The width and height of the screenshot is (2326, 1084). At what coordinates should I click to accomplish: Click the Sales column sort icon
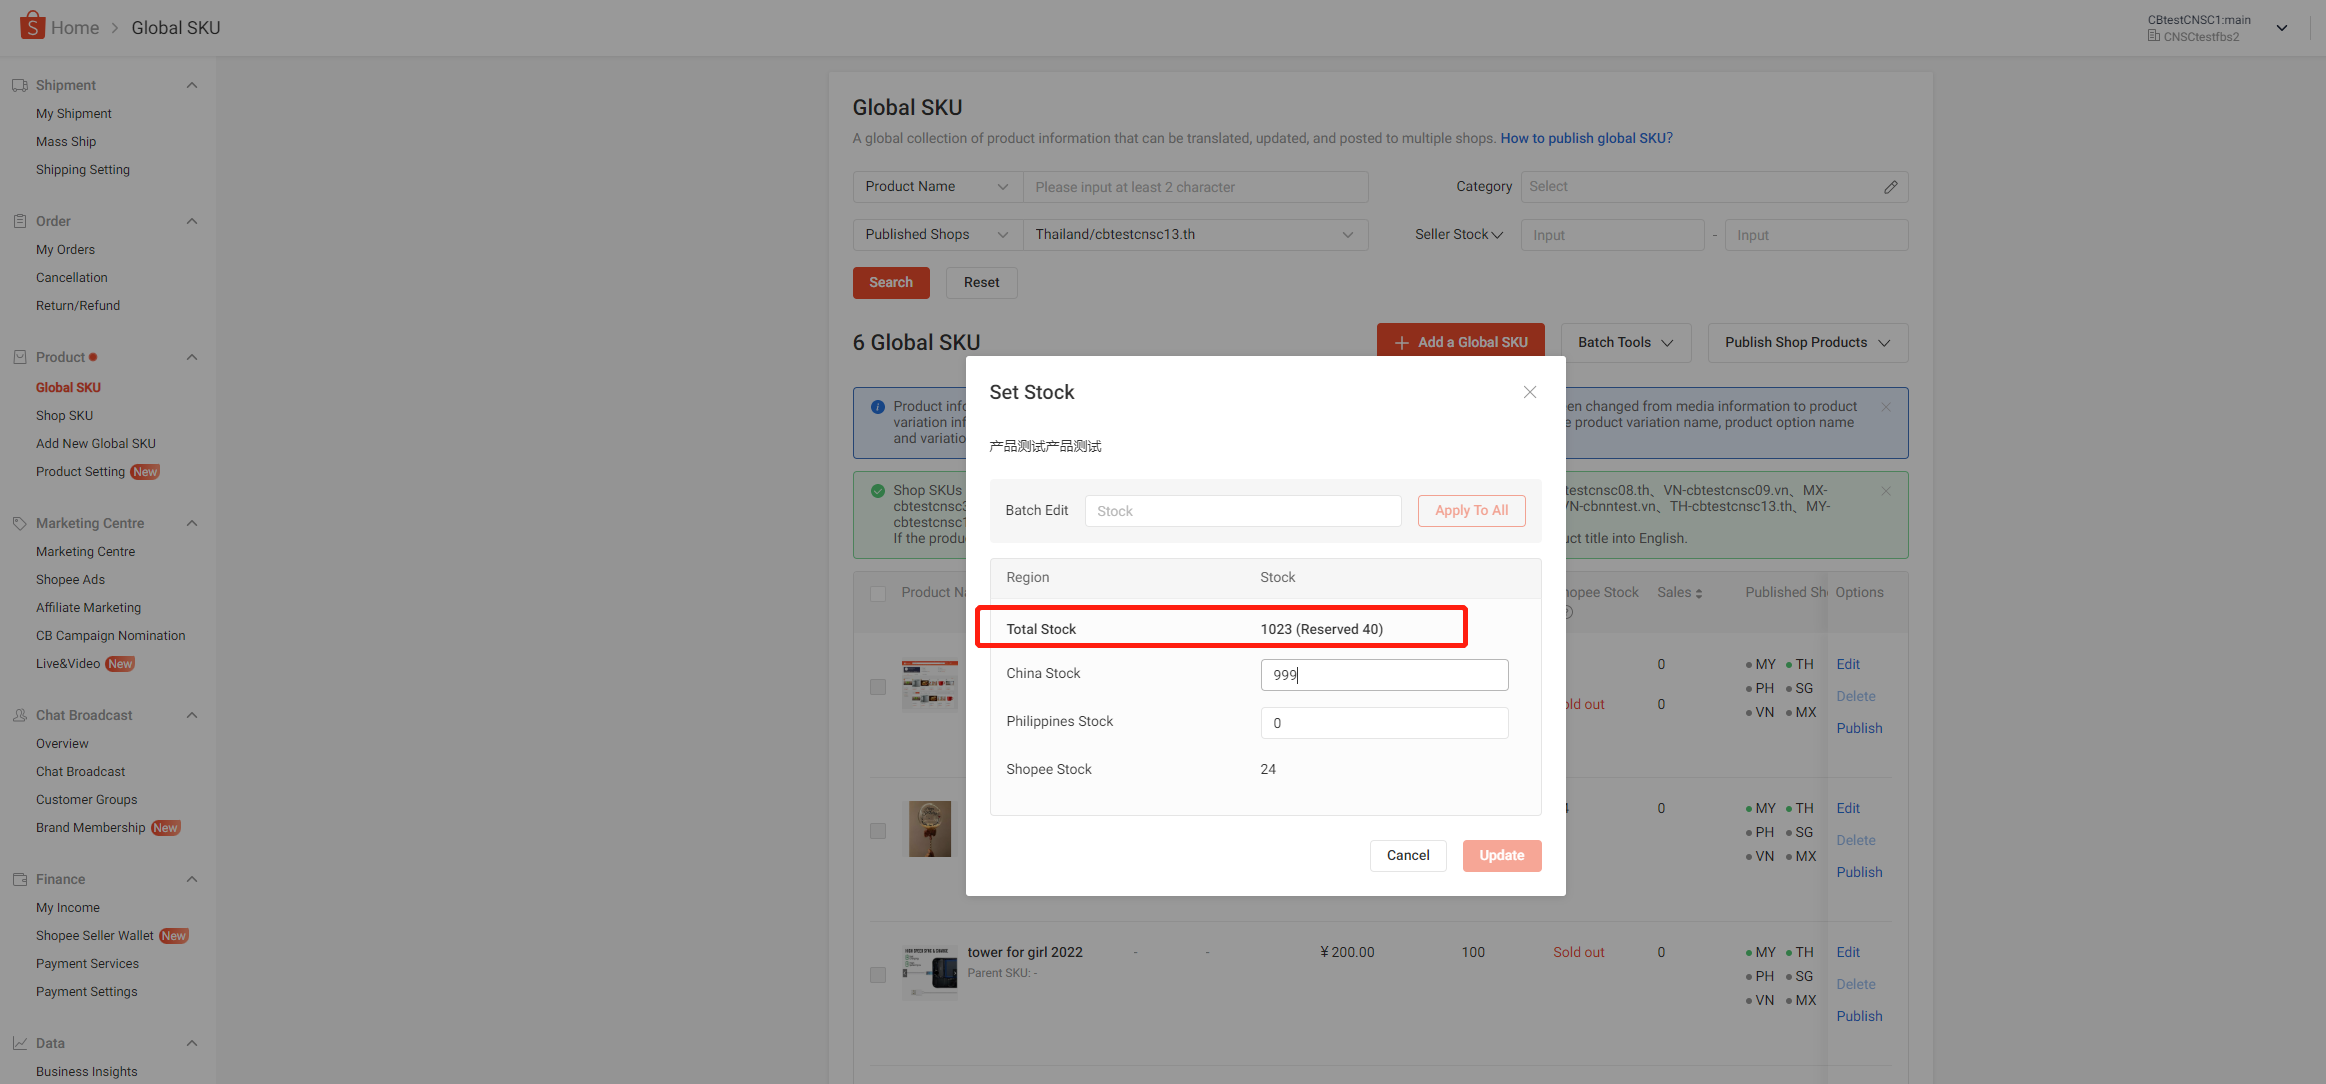coord(1699,594)
